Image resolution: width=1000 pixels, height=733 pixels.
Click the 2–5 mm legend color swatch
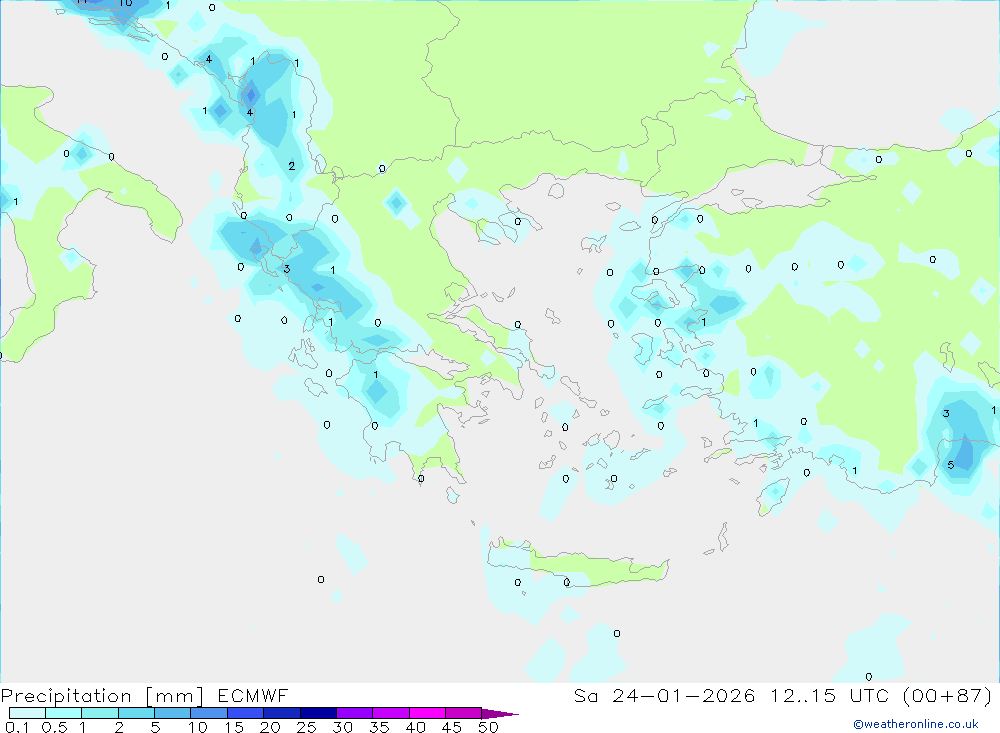(x=136, y=713)
